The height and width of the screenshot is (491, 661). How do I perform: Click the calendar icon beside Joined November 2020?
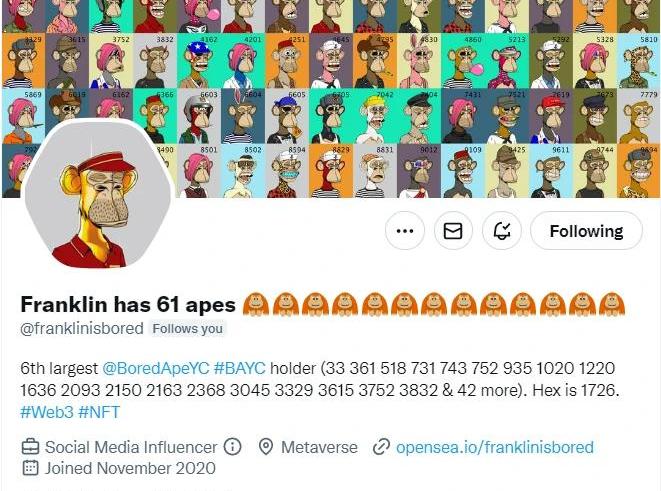click(30, 468)
